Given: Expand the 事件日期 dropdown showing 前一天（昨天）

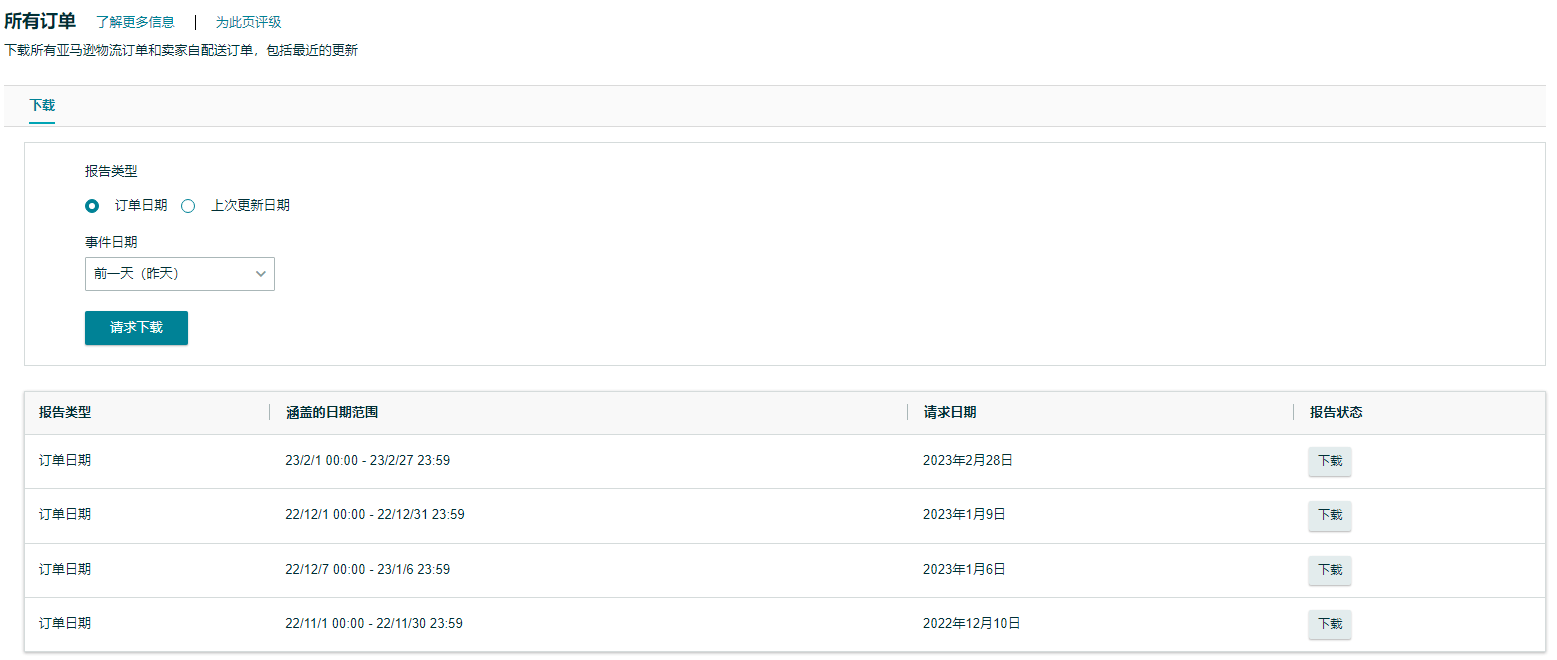Looking at the screenshot, I should point(179,274).
